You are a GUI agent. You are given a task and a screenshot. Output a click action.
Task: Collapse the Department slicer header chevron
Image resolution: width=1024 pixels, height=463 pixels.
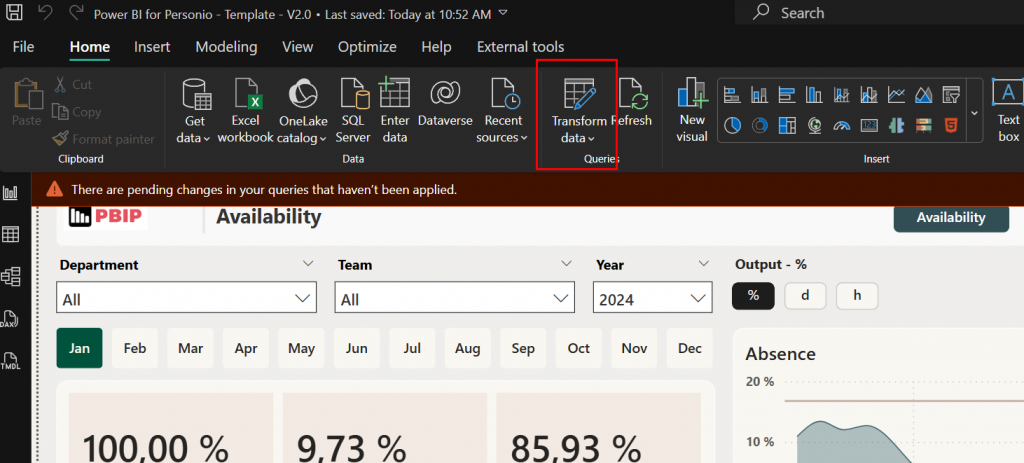point(309,264)
